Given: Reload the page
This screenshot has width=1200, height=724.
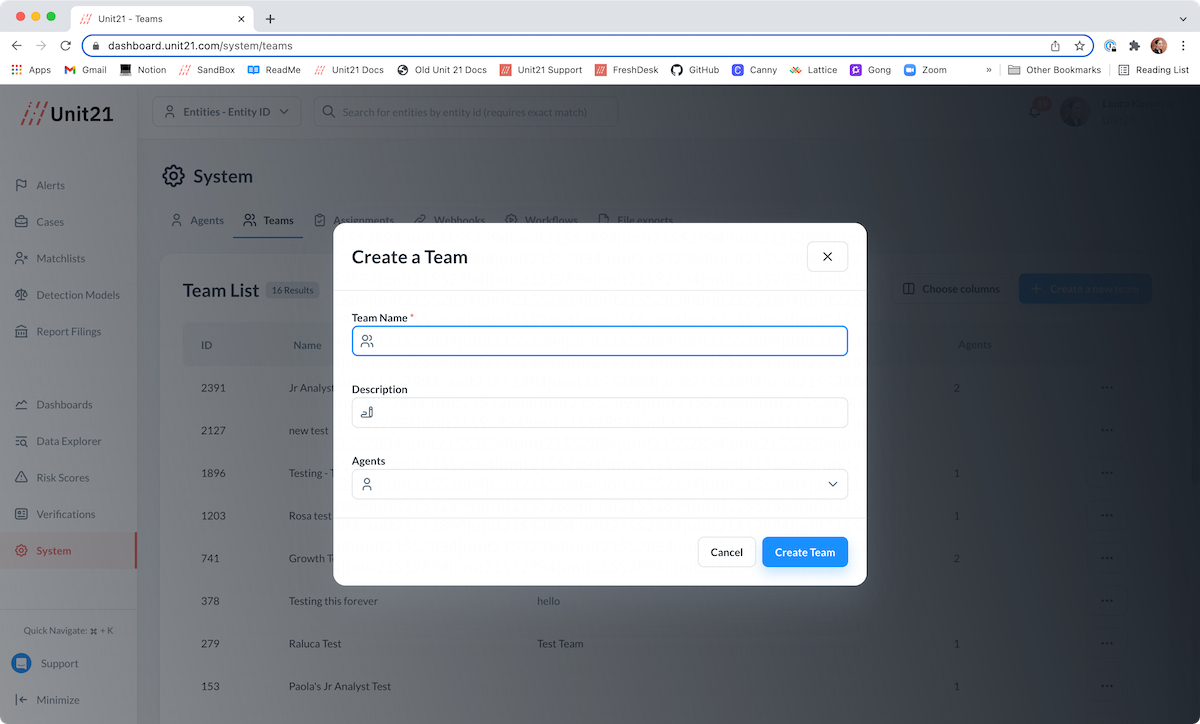Looking at the screenshot, I should pyautogui.click(x=66, y=46).
